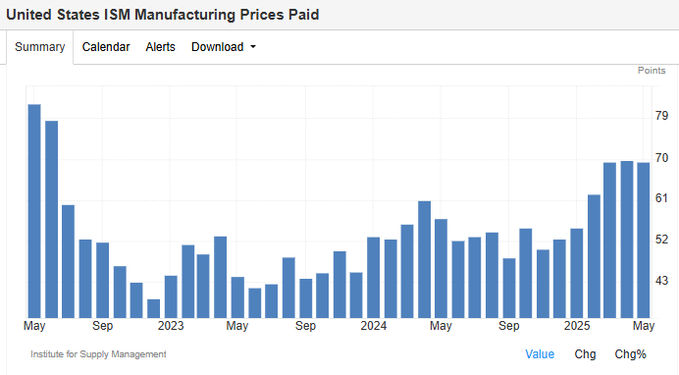
Task: Select the Value chart mode
Action: click(x=540, y=354)
